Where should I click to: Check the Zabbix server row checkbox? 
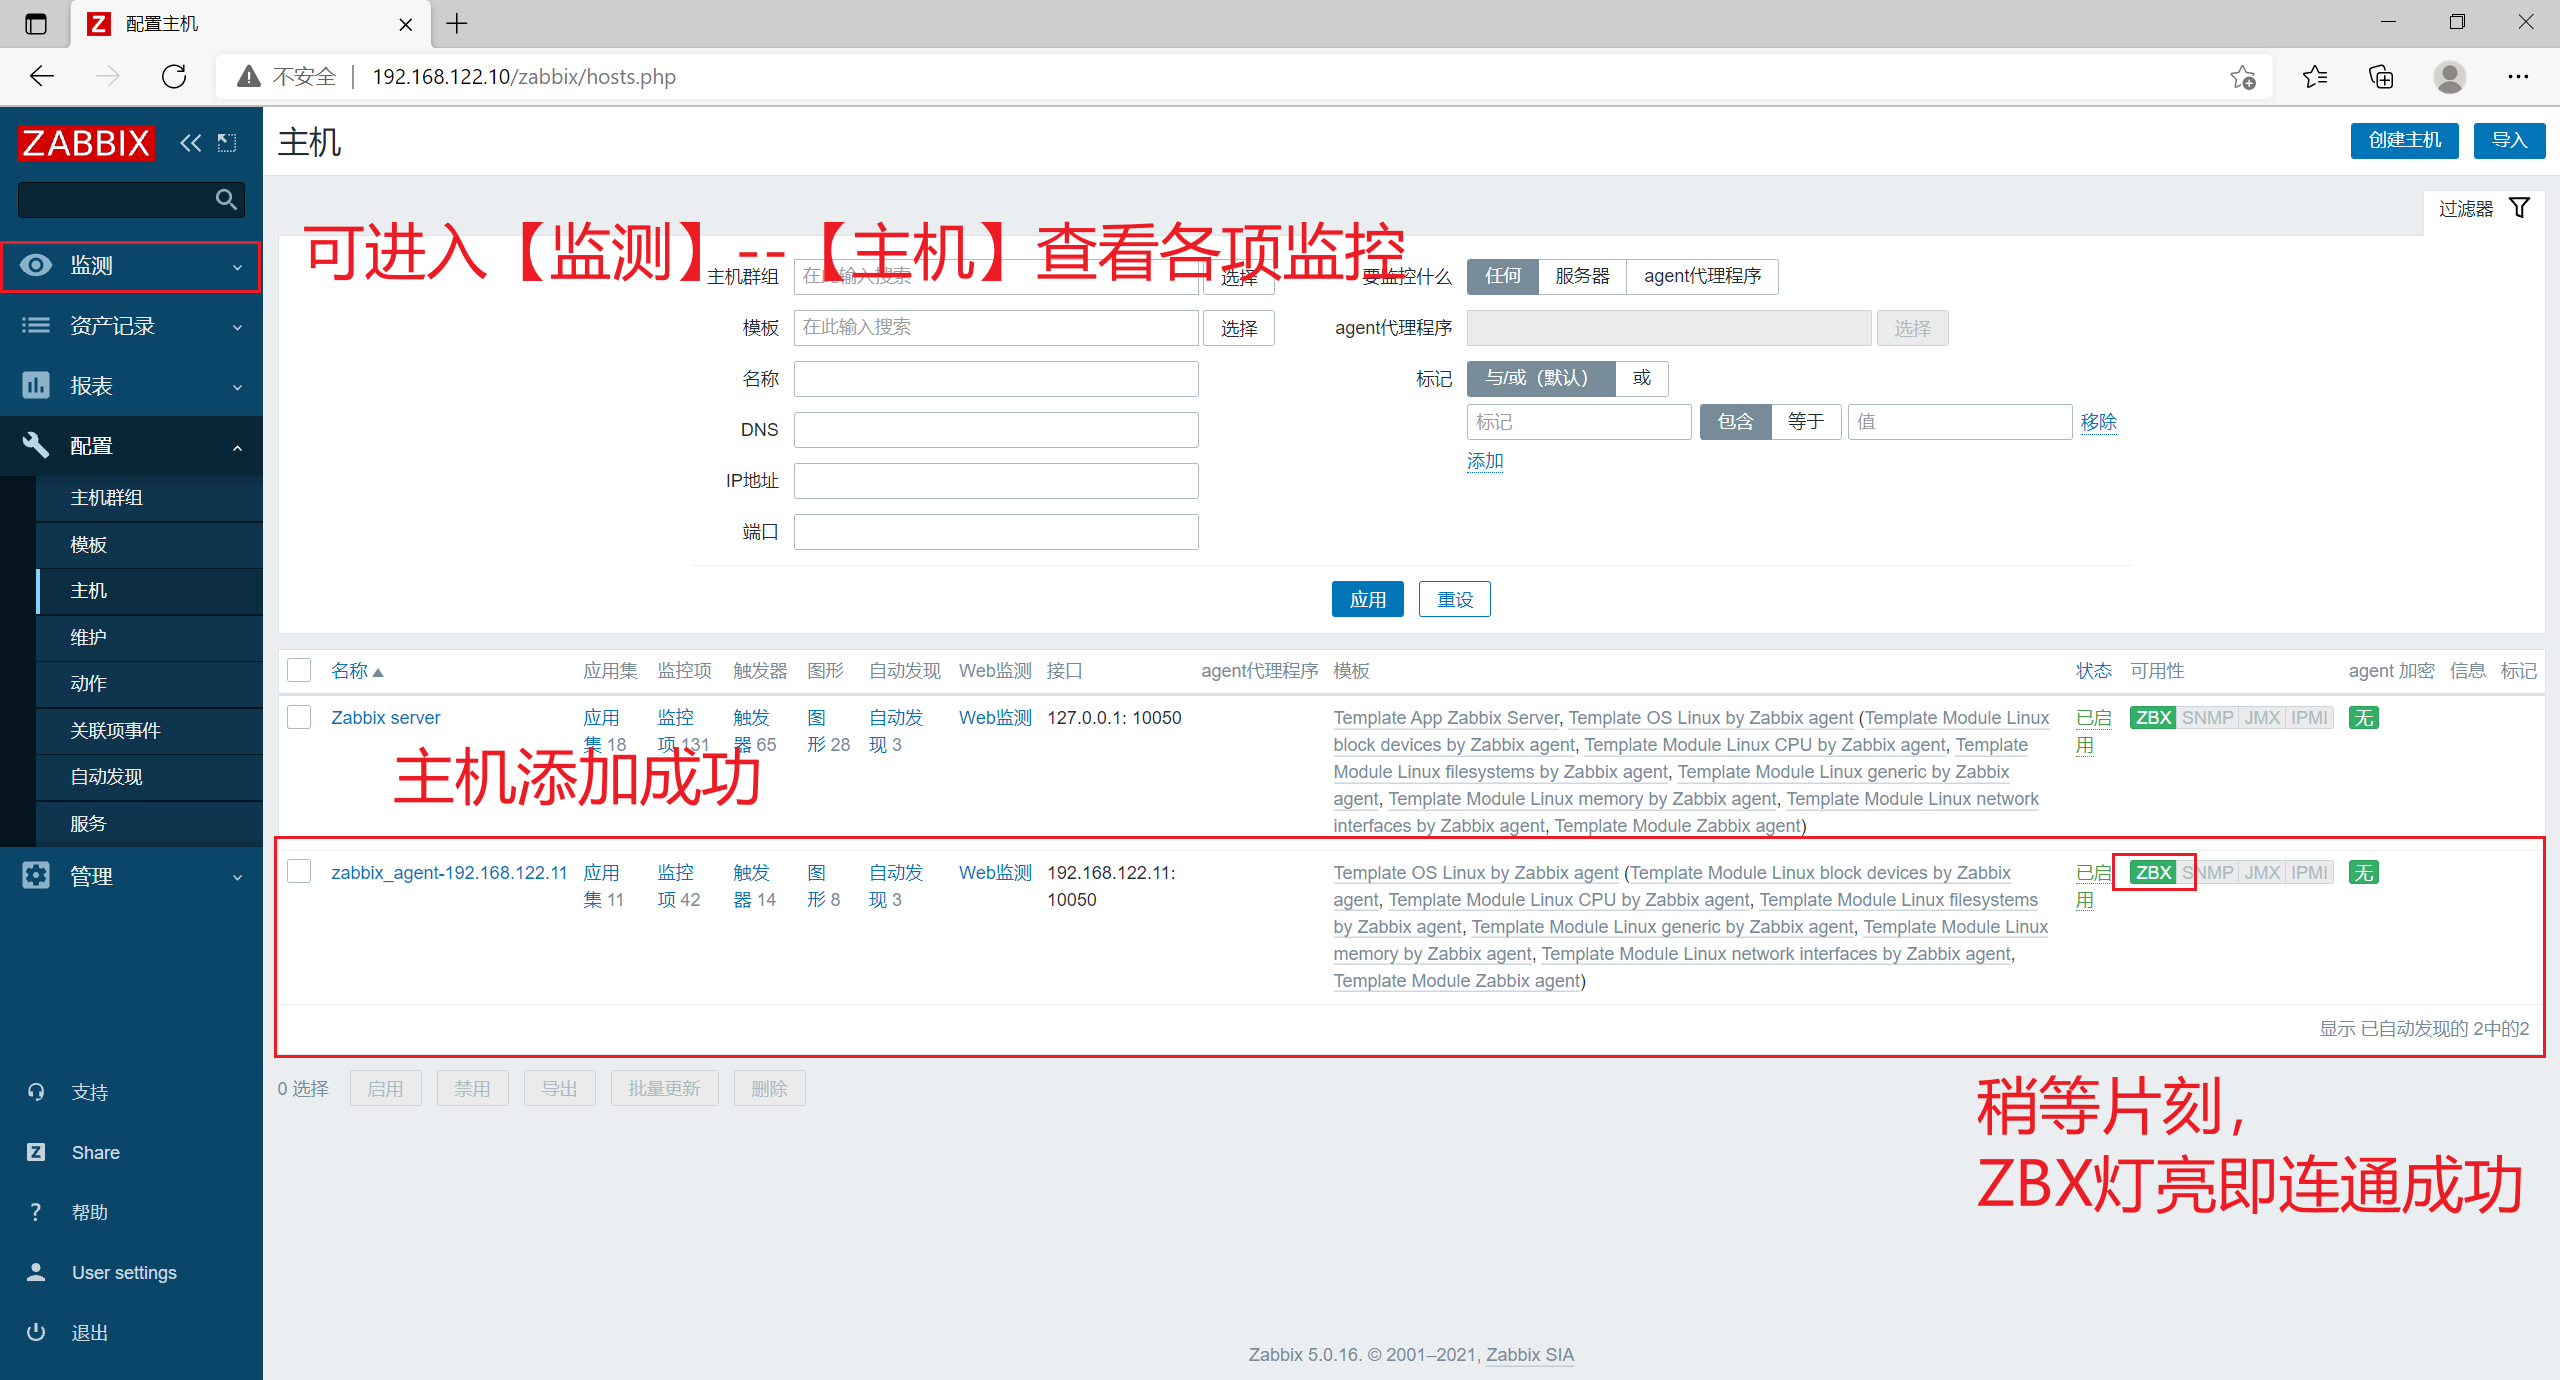[299, 717]
